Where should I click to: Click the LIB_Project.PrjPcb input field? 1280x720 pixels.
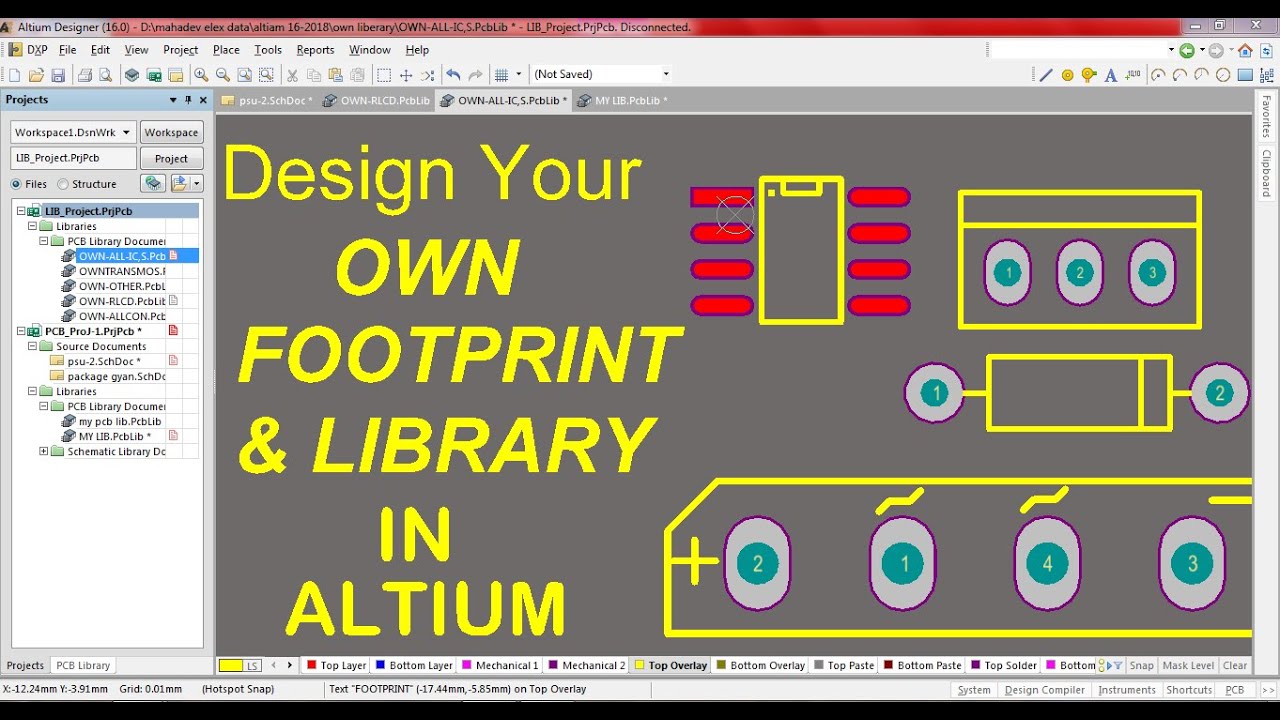[x=74, y=158]
